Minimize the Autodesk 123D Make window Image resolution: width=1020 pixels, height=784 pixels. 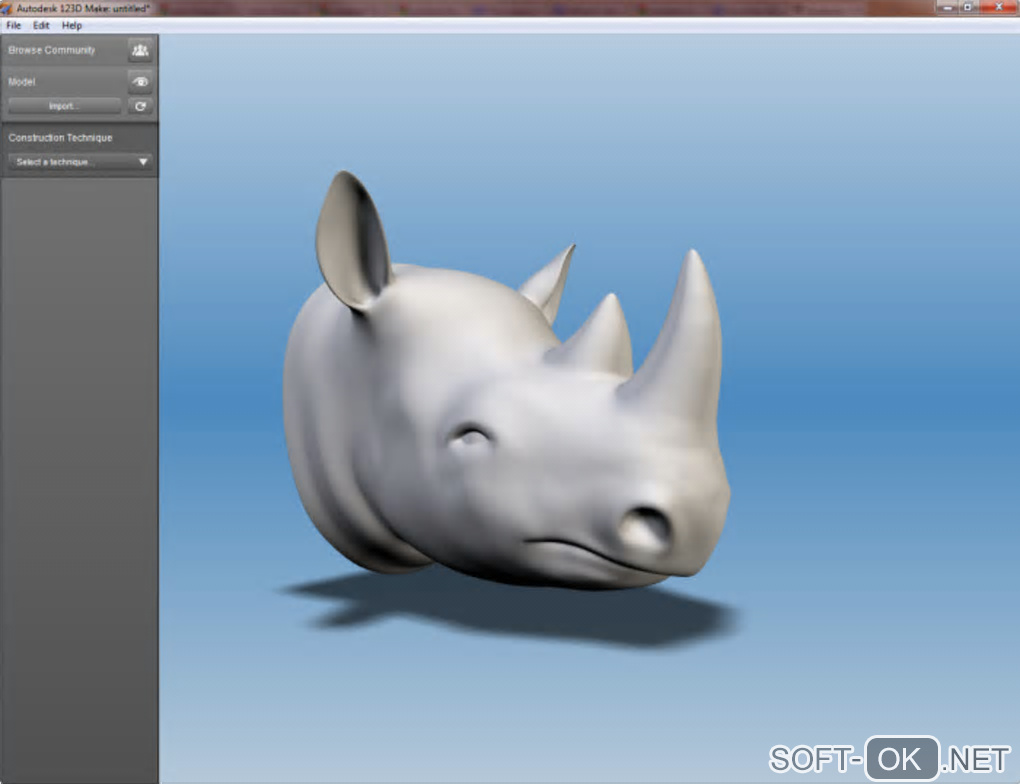(x=948, y=7)
